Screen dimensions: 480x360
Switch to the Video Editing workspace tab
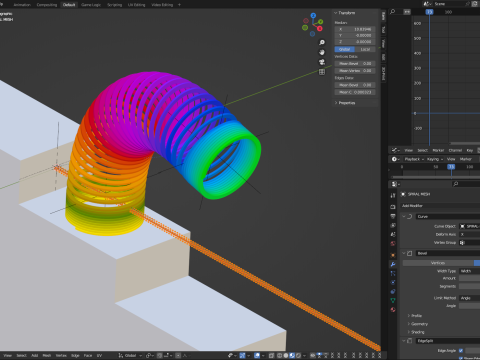point(162,5)
